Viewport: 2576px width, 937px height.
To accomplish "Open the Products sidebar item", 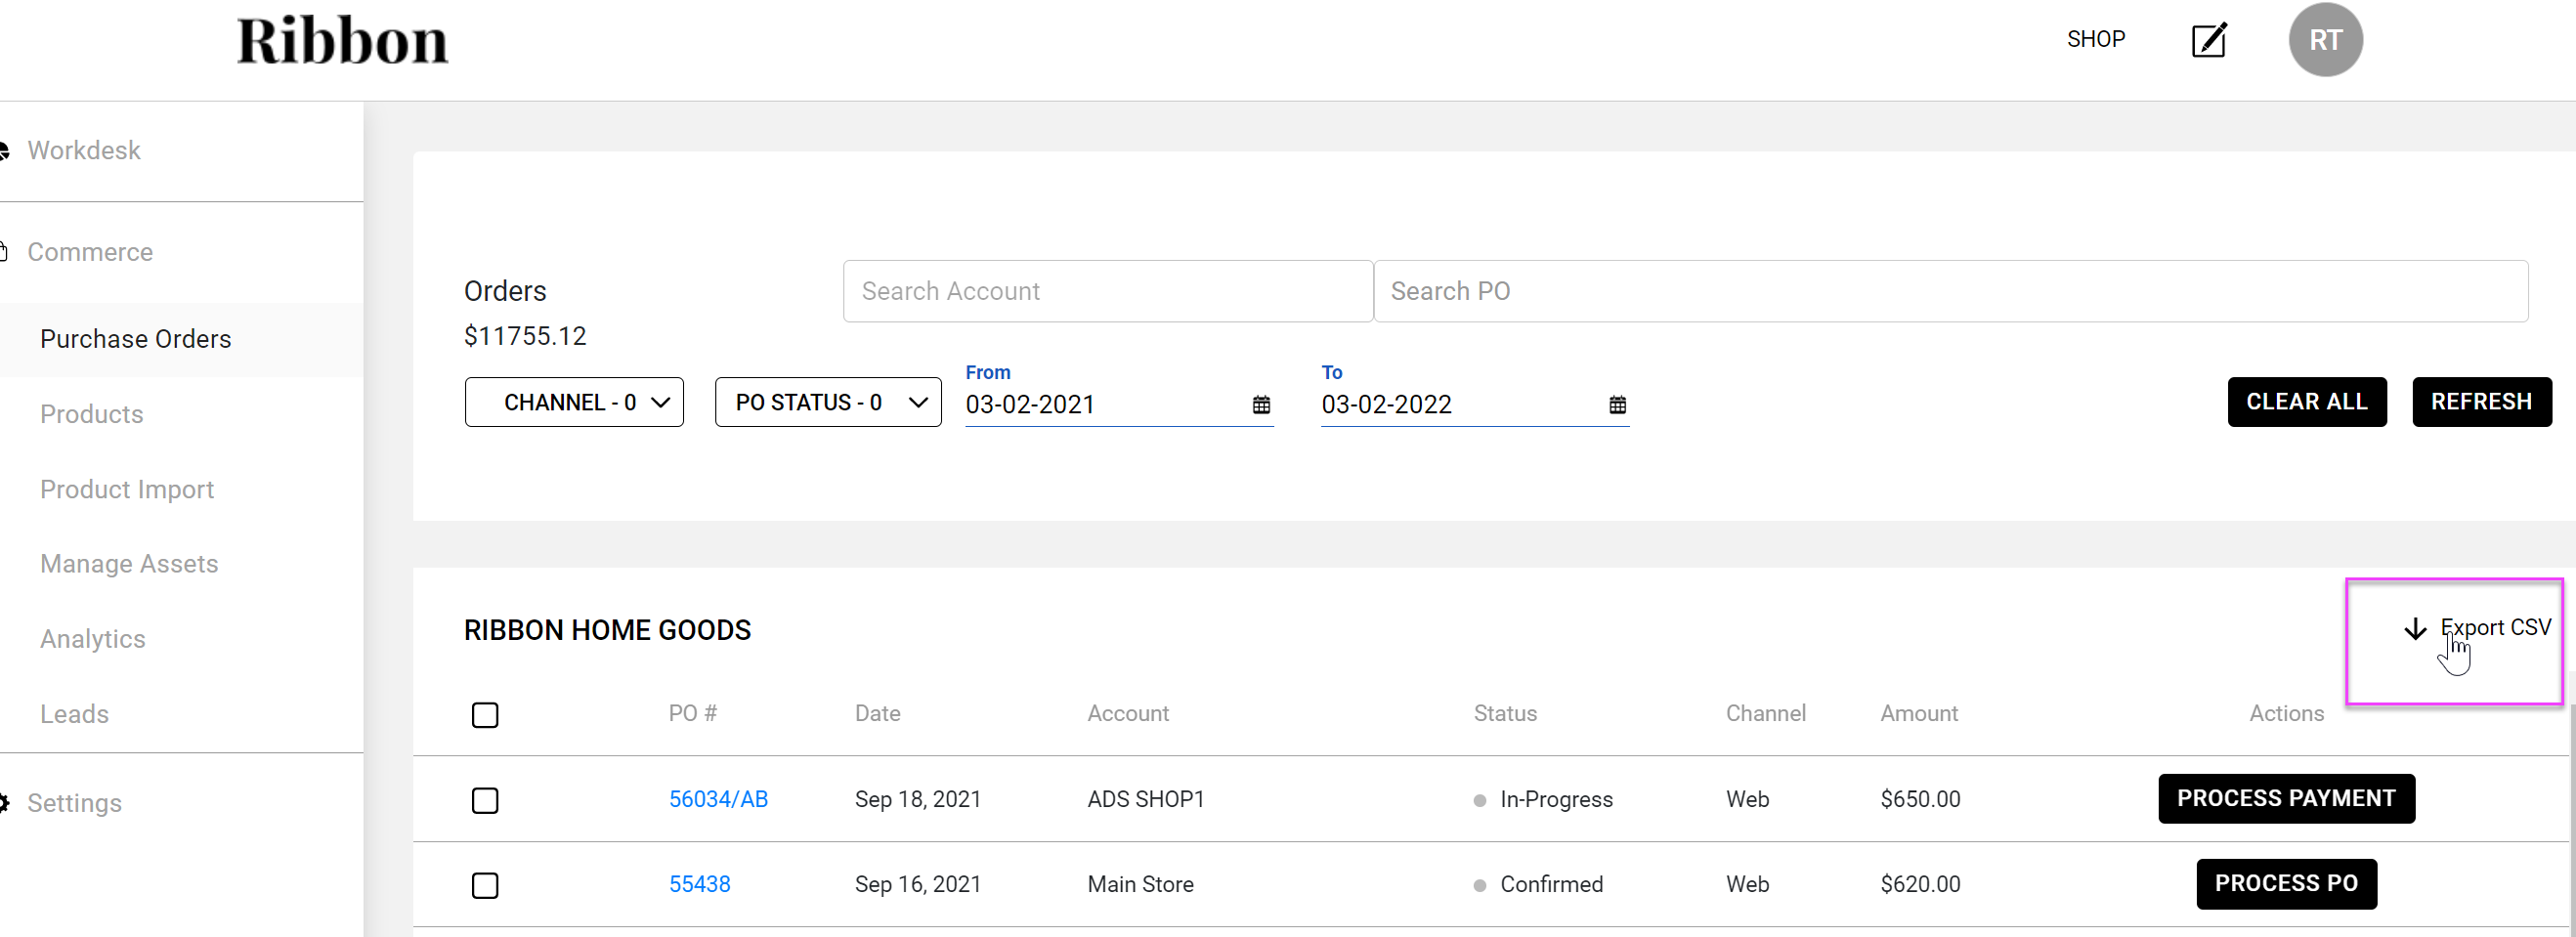I will tap(92, 414).
